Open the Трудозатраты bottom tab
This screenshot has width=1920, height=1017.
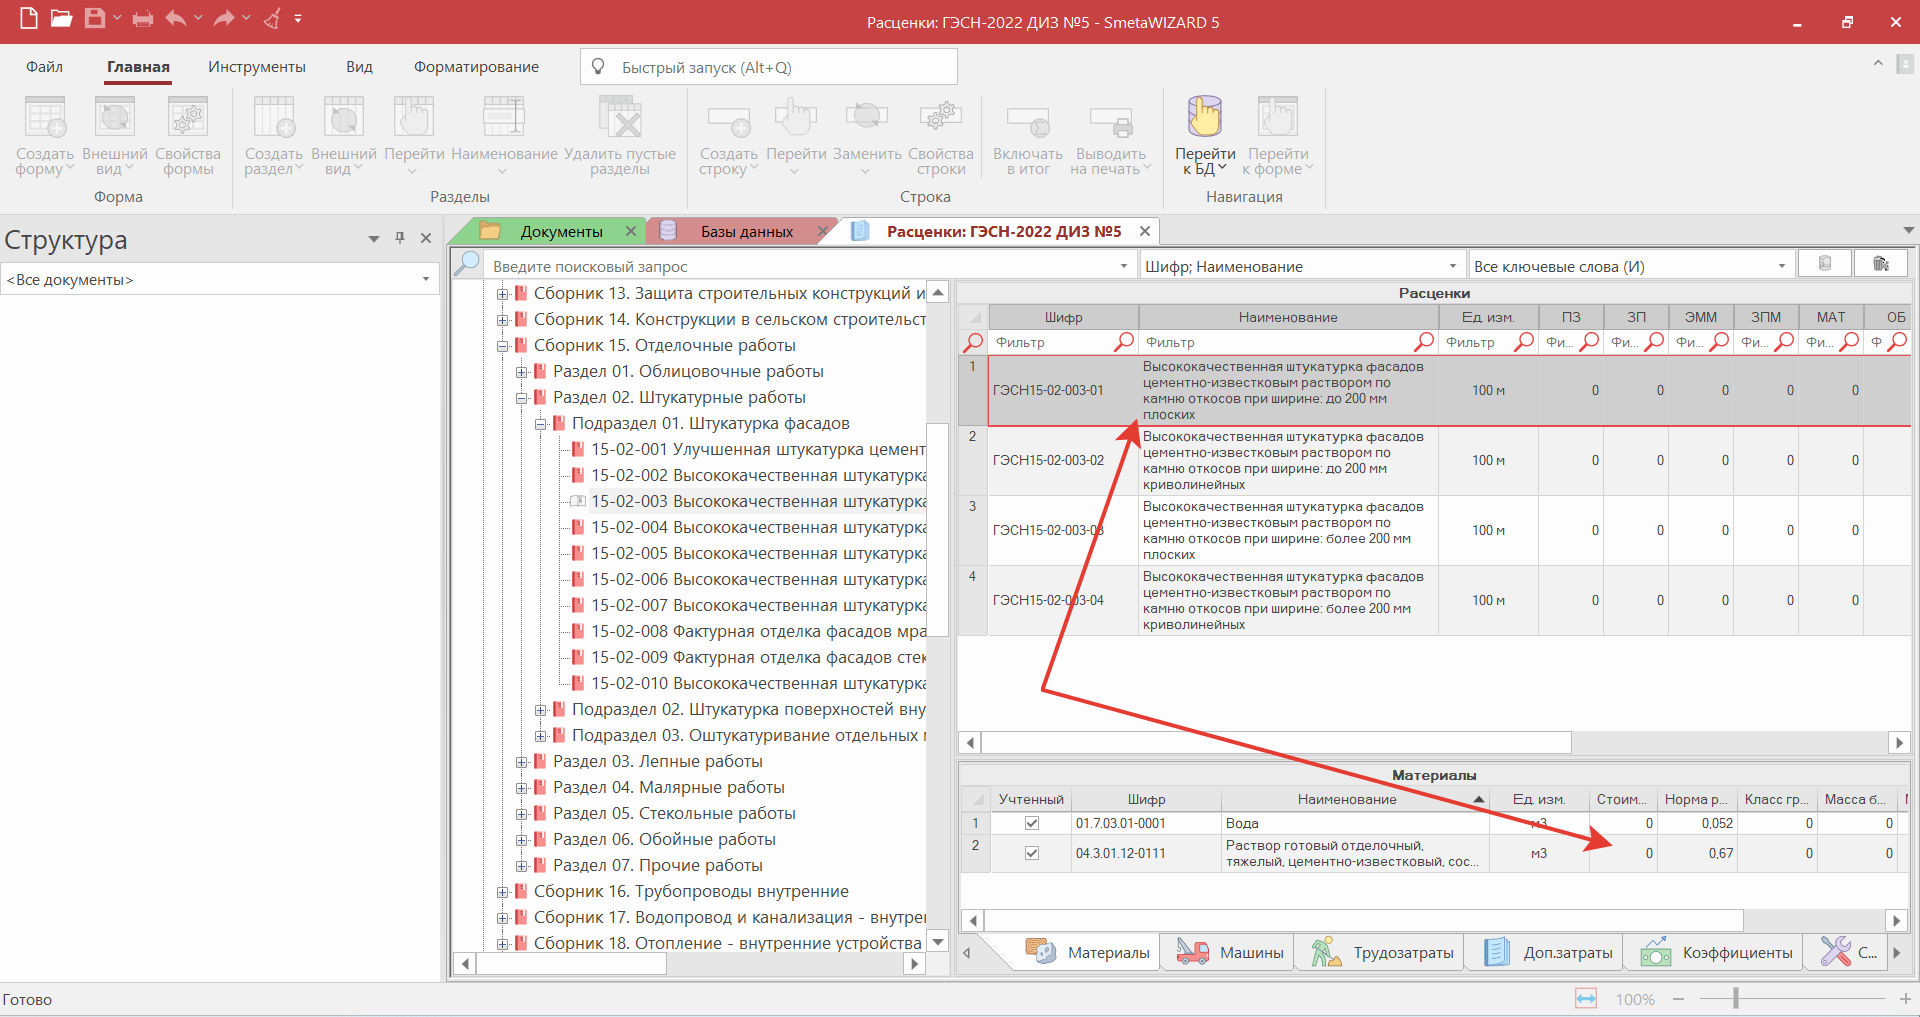click(1384, 952)
